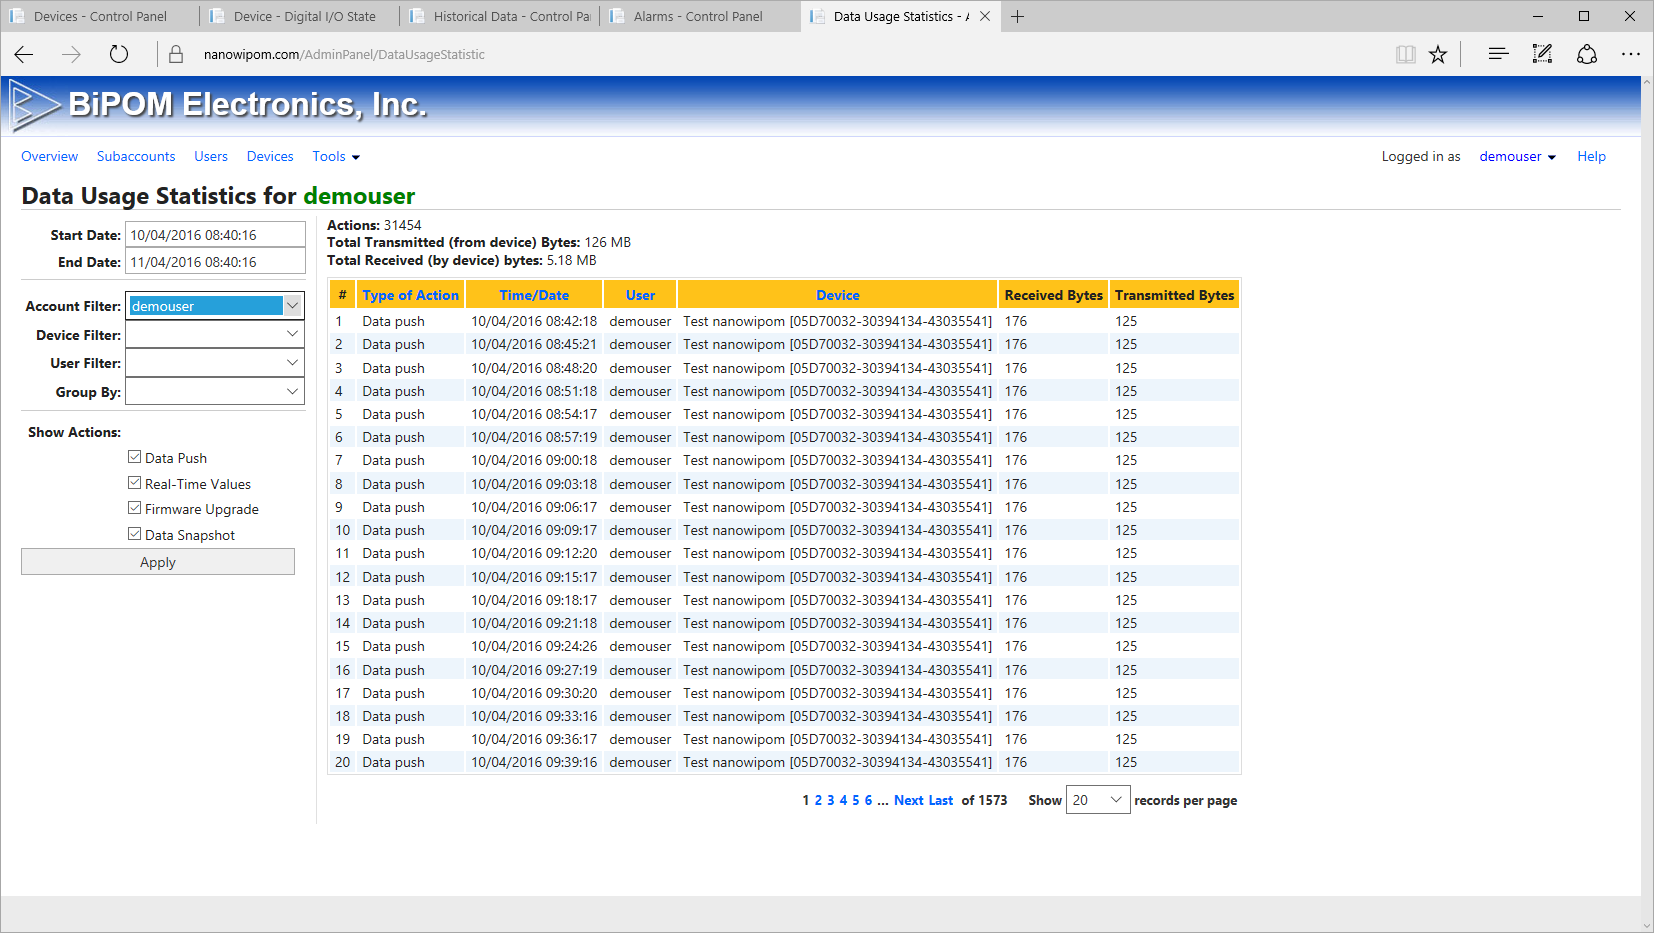Screen dimensions: 1654x933
Task: Add page to favorites with star icon
Action: (1438, 54)
